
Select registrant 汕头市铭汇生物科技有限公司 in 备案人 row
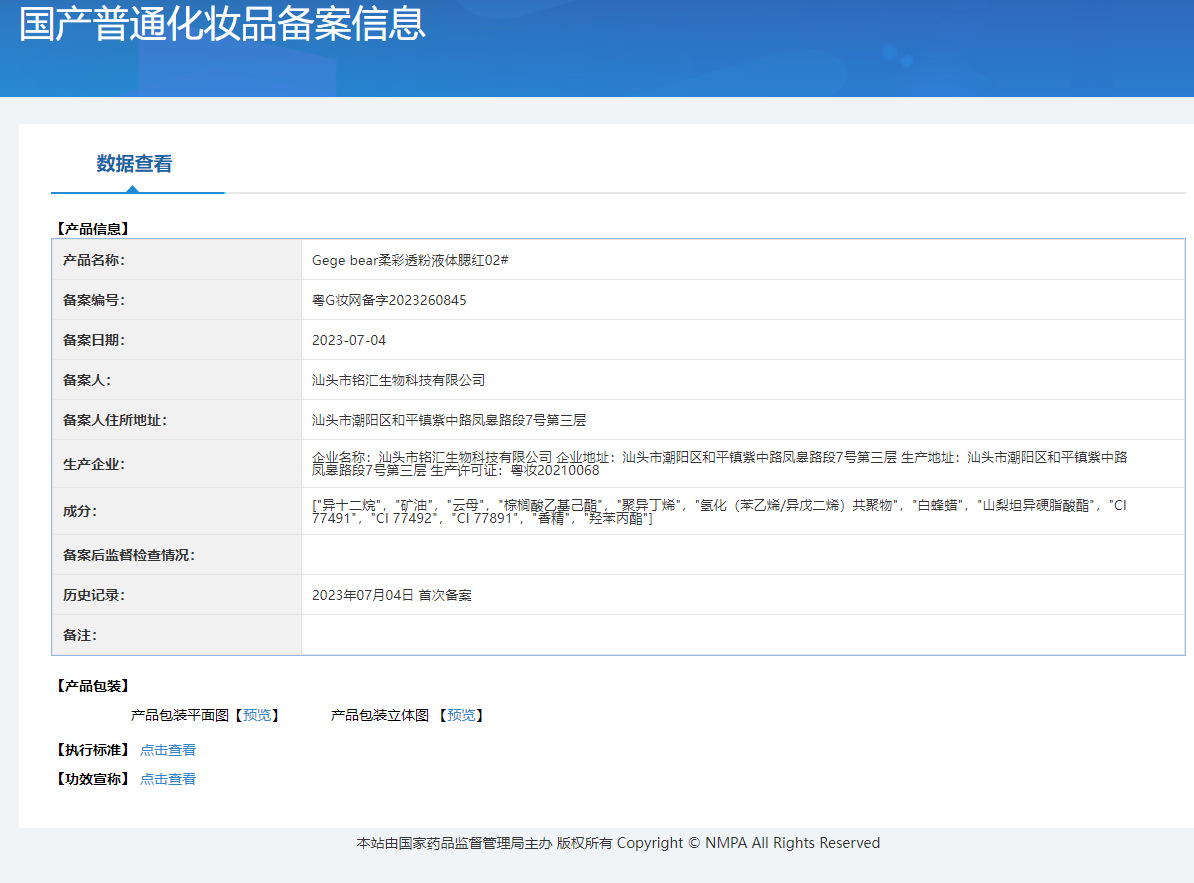[398, 380]
